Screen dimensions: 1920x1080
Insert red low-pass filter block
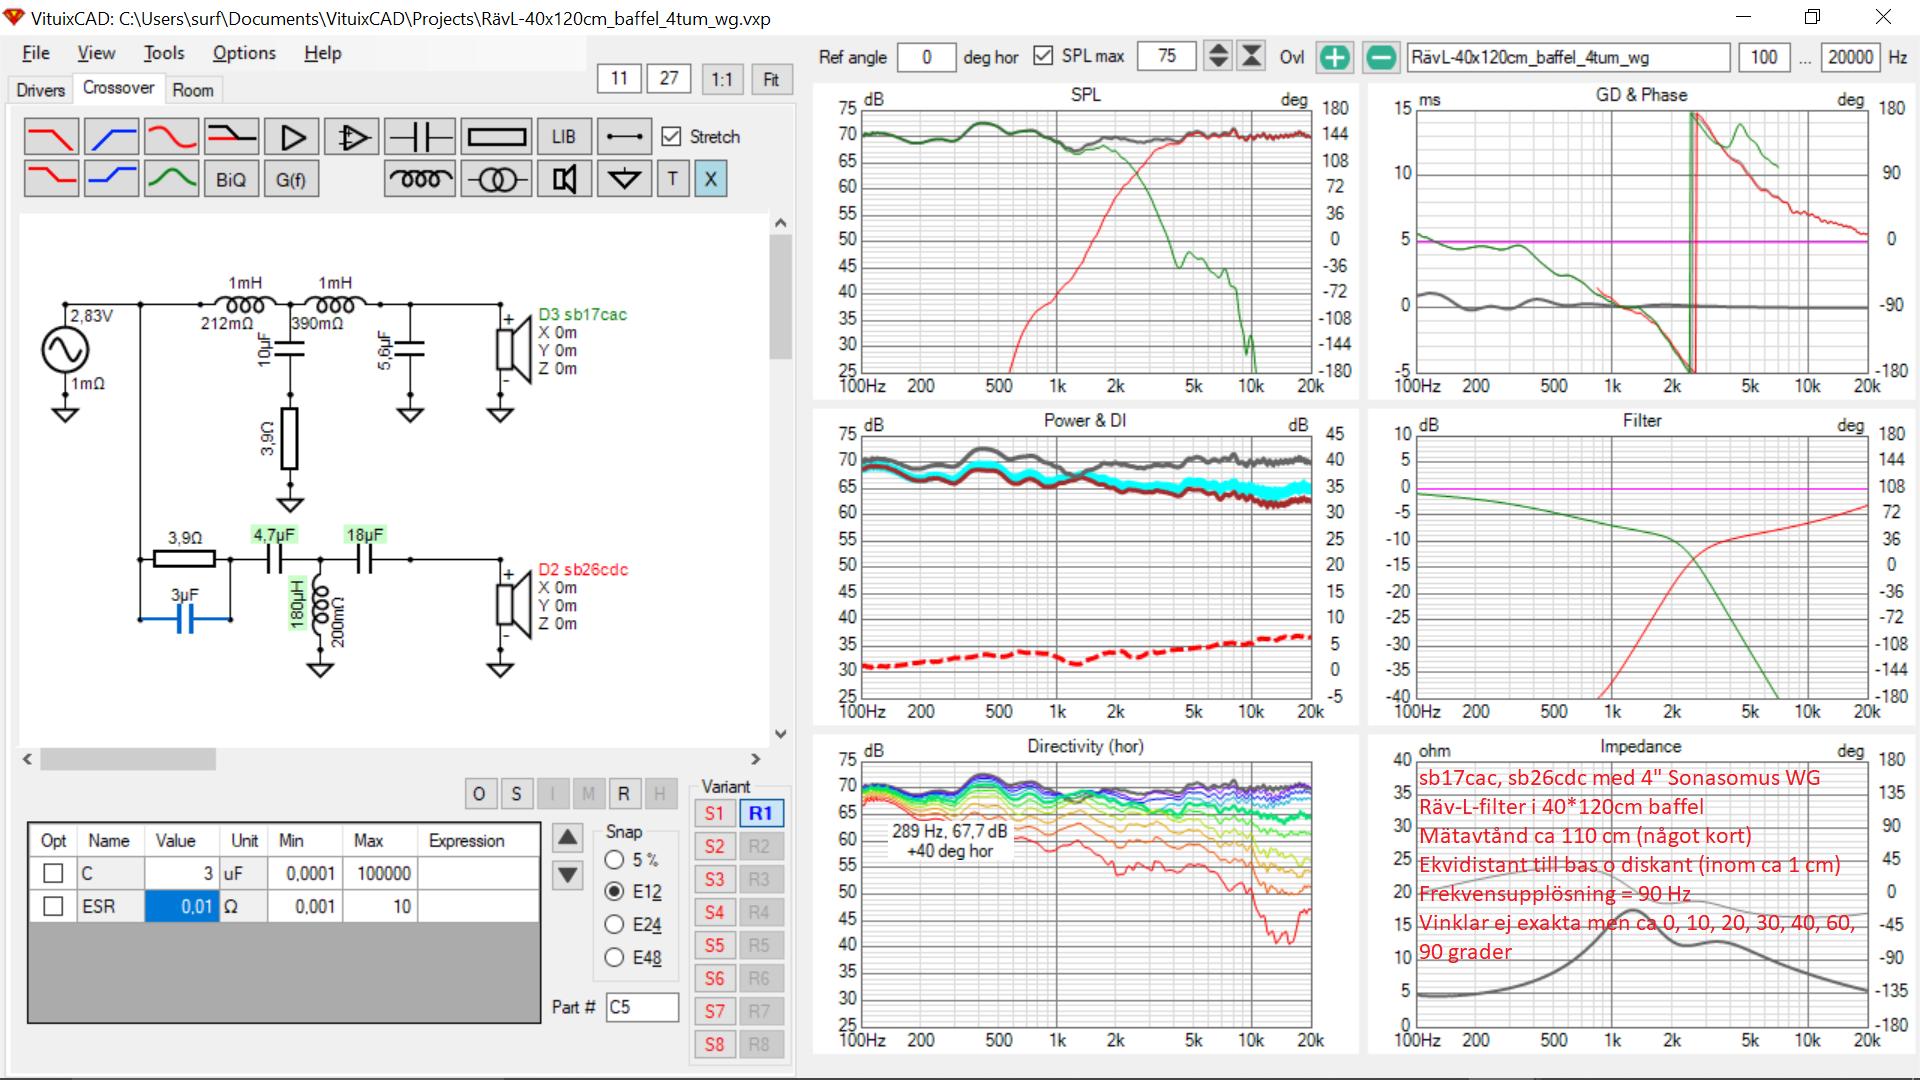[x=51, y=137]
